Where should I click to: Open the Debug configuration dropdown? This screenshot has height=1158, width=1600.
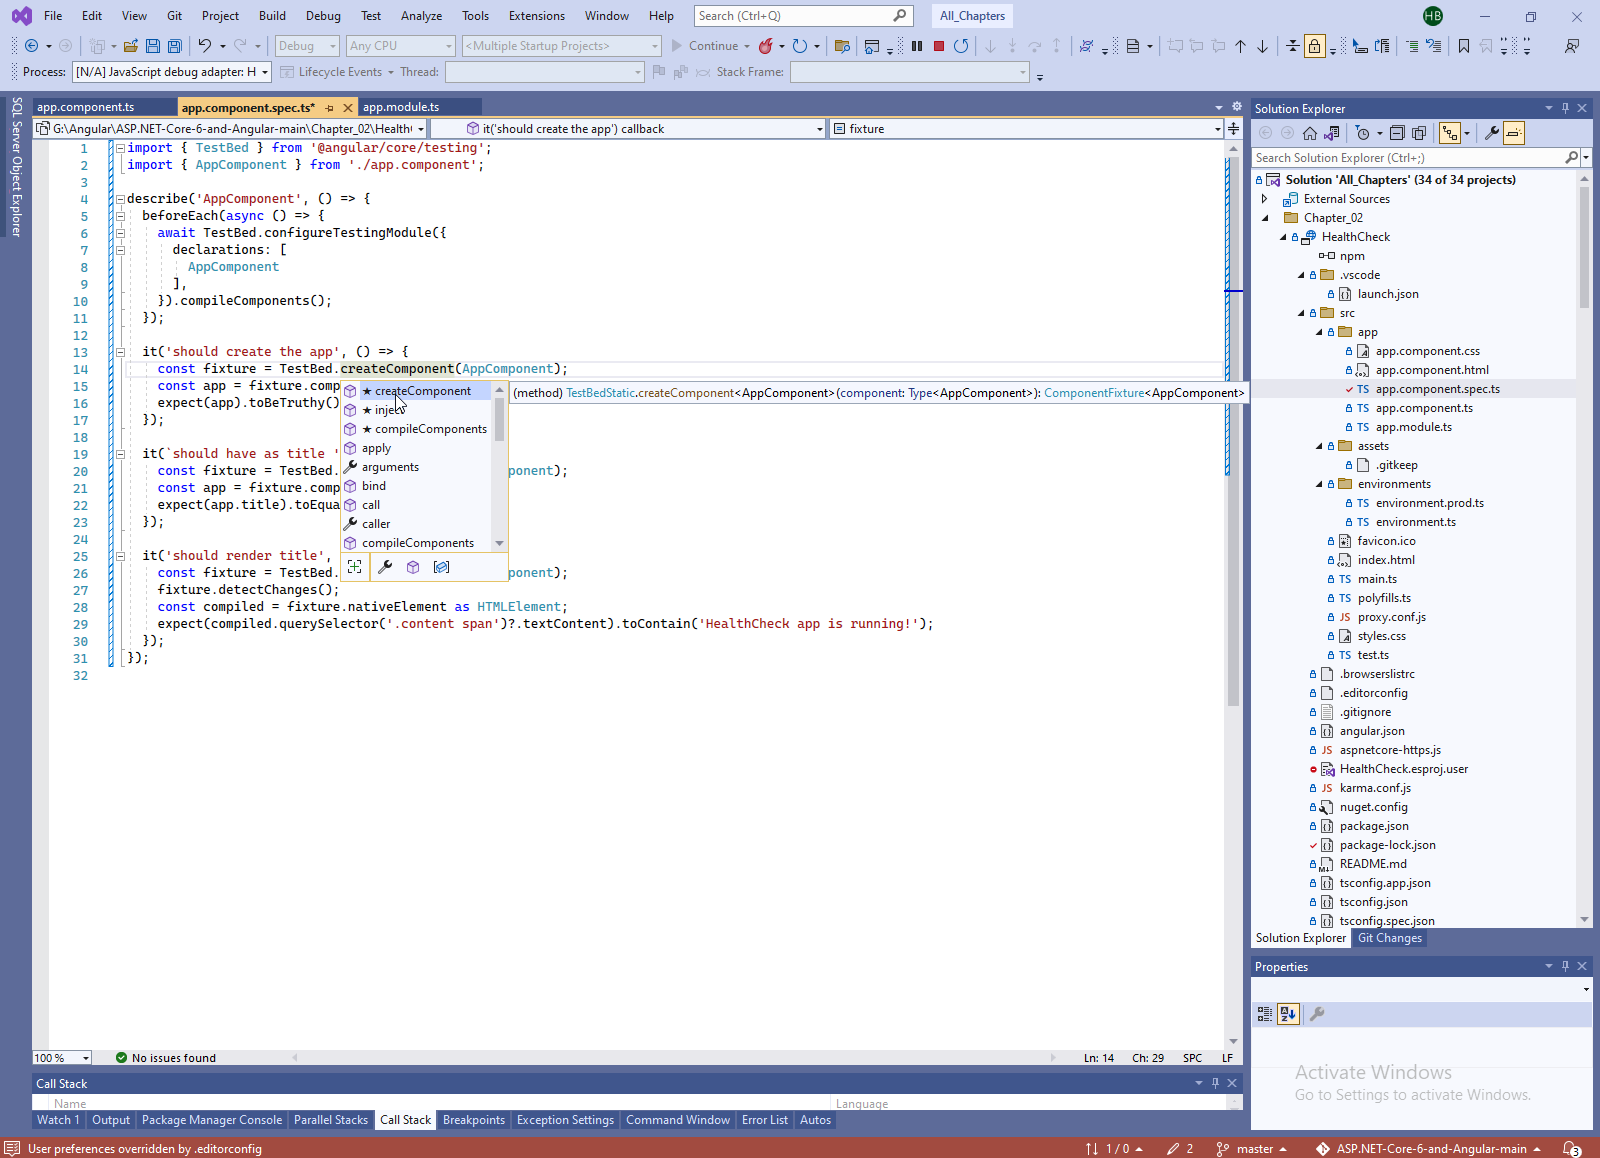tap(307, 46)
